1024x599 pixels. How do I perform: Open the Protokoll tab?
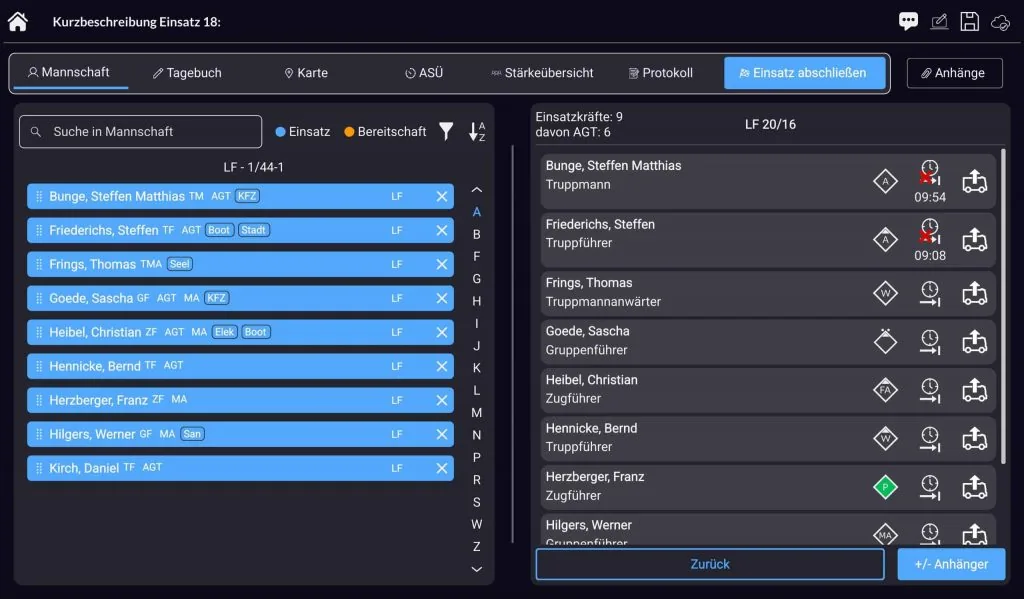660,73
